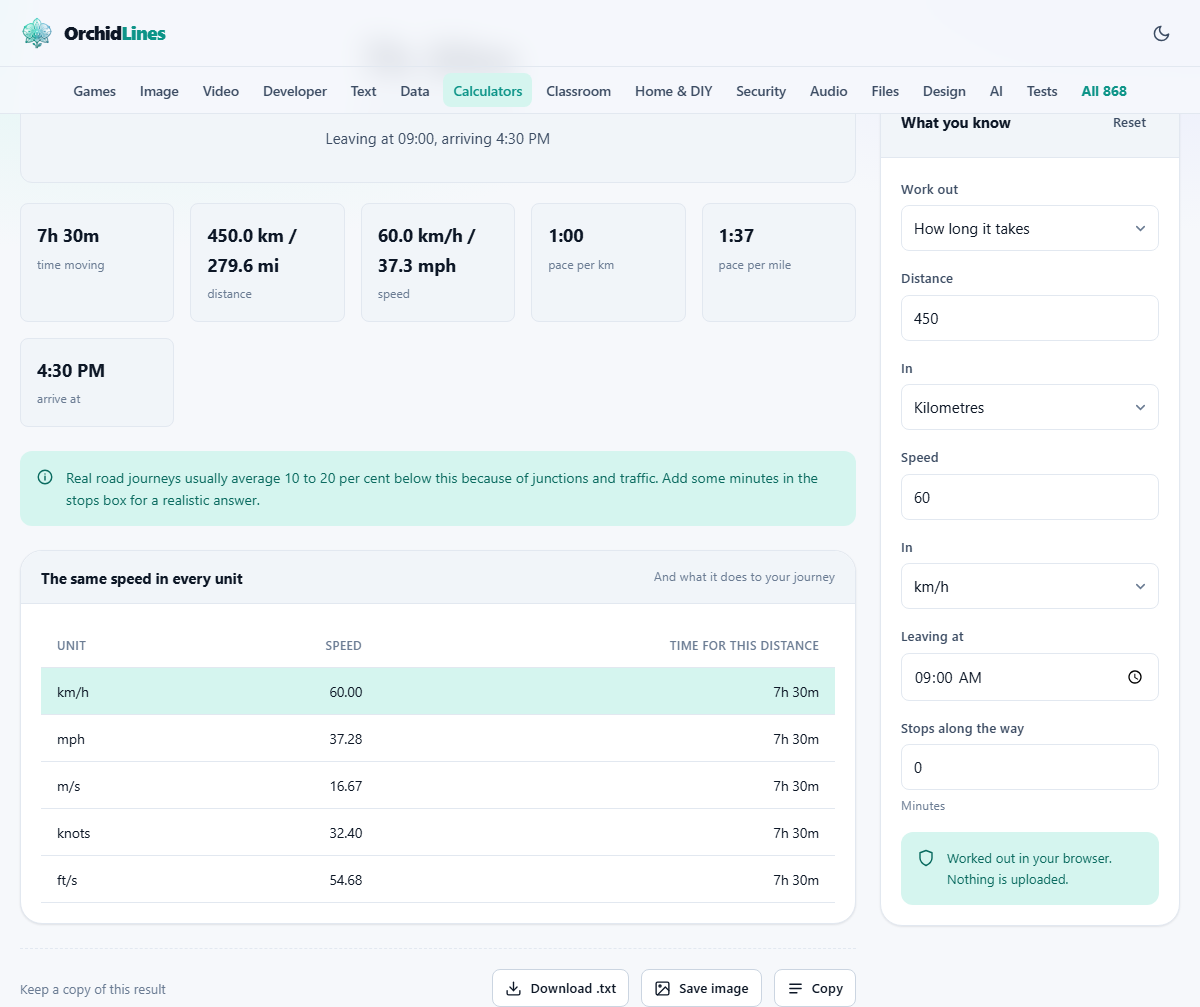Viewport: 1200px width, 1007px height.
Task: Click the m/s speed value 16.67
Action: (x=345, y=786)
